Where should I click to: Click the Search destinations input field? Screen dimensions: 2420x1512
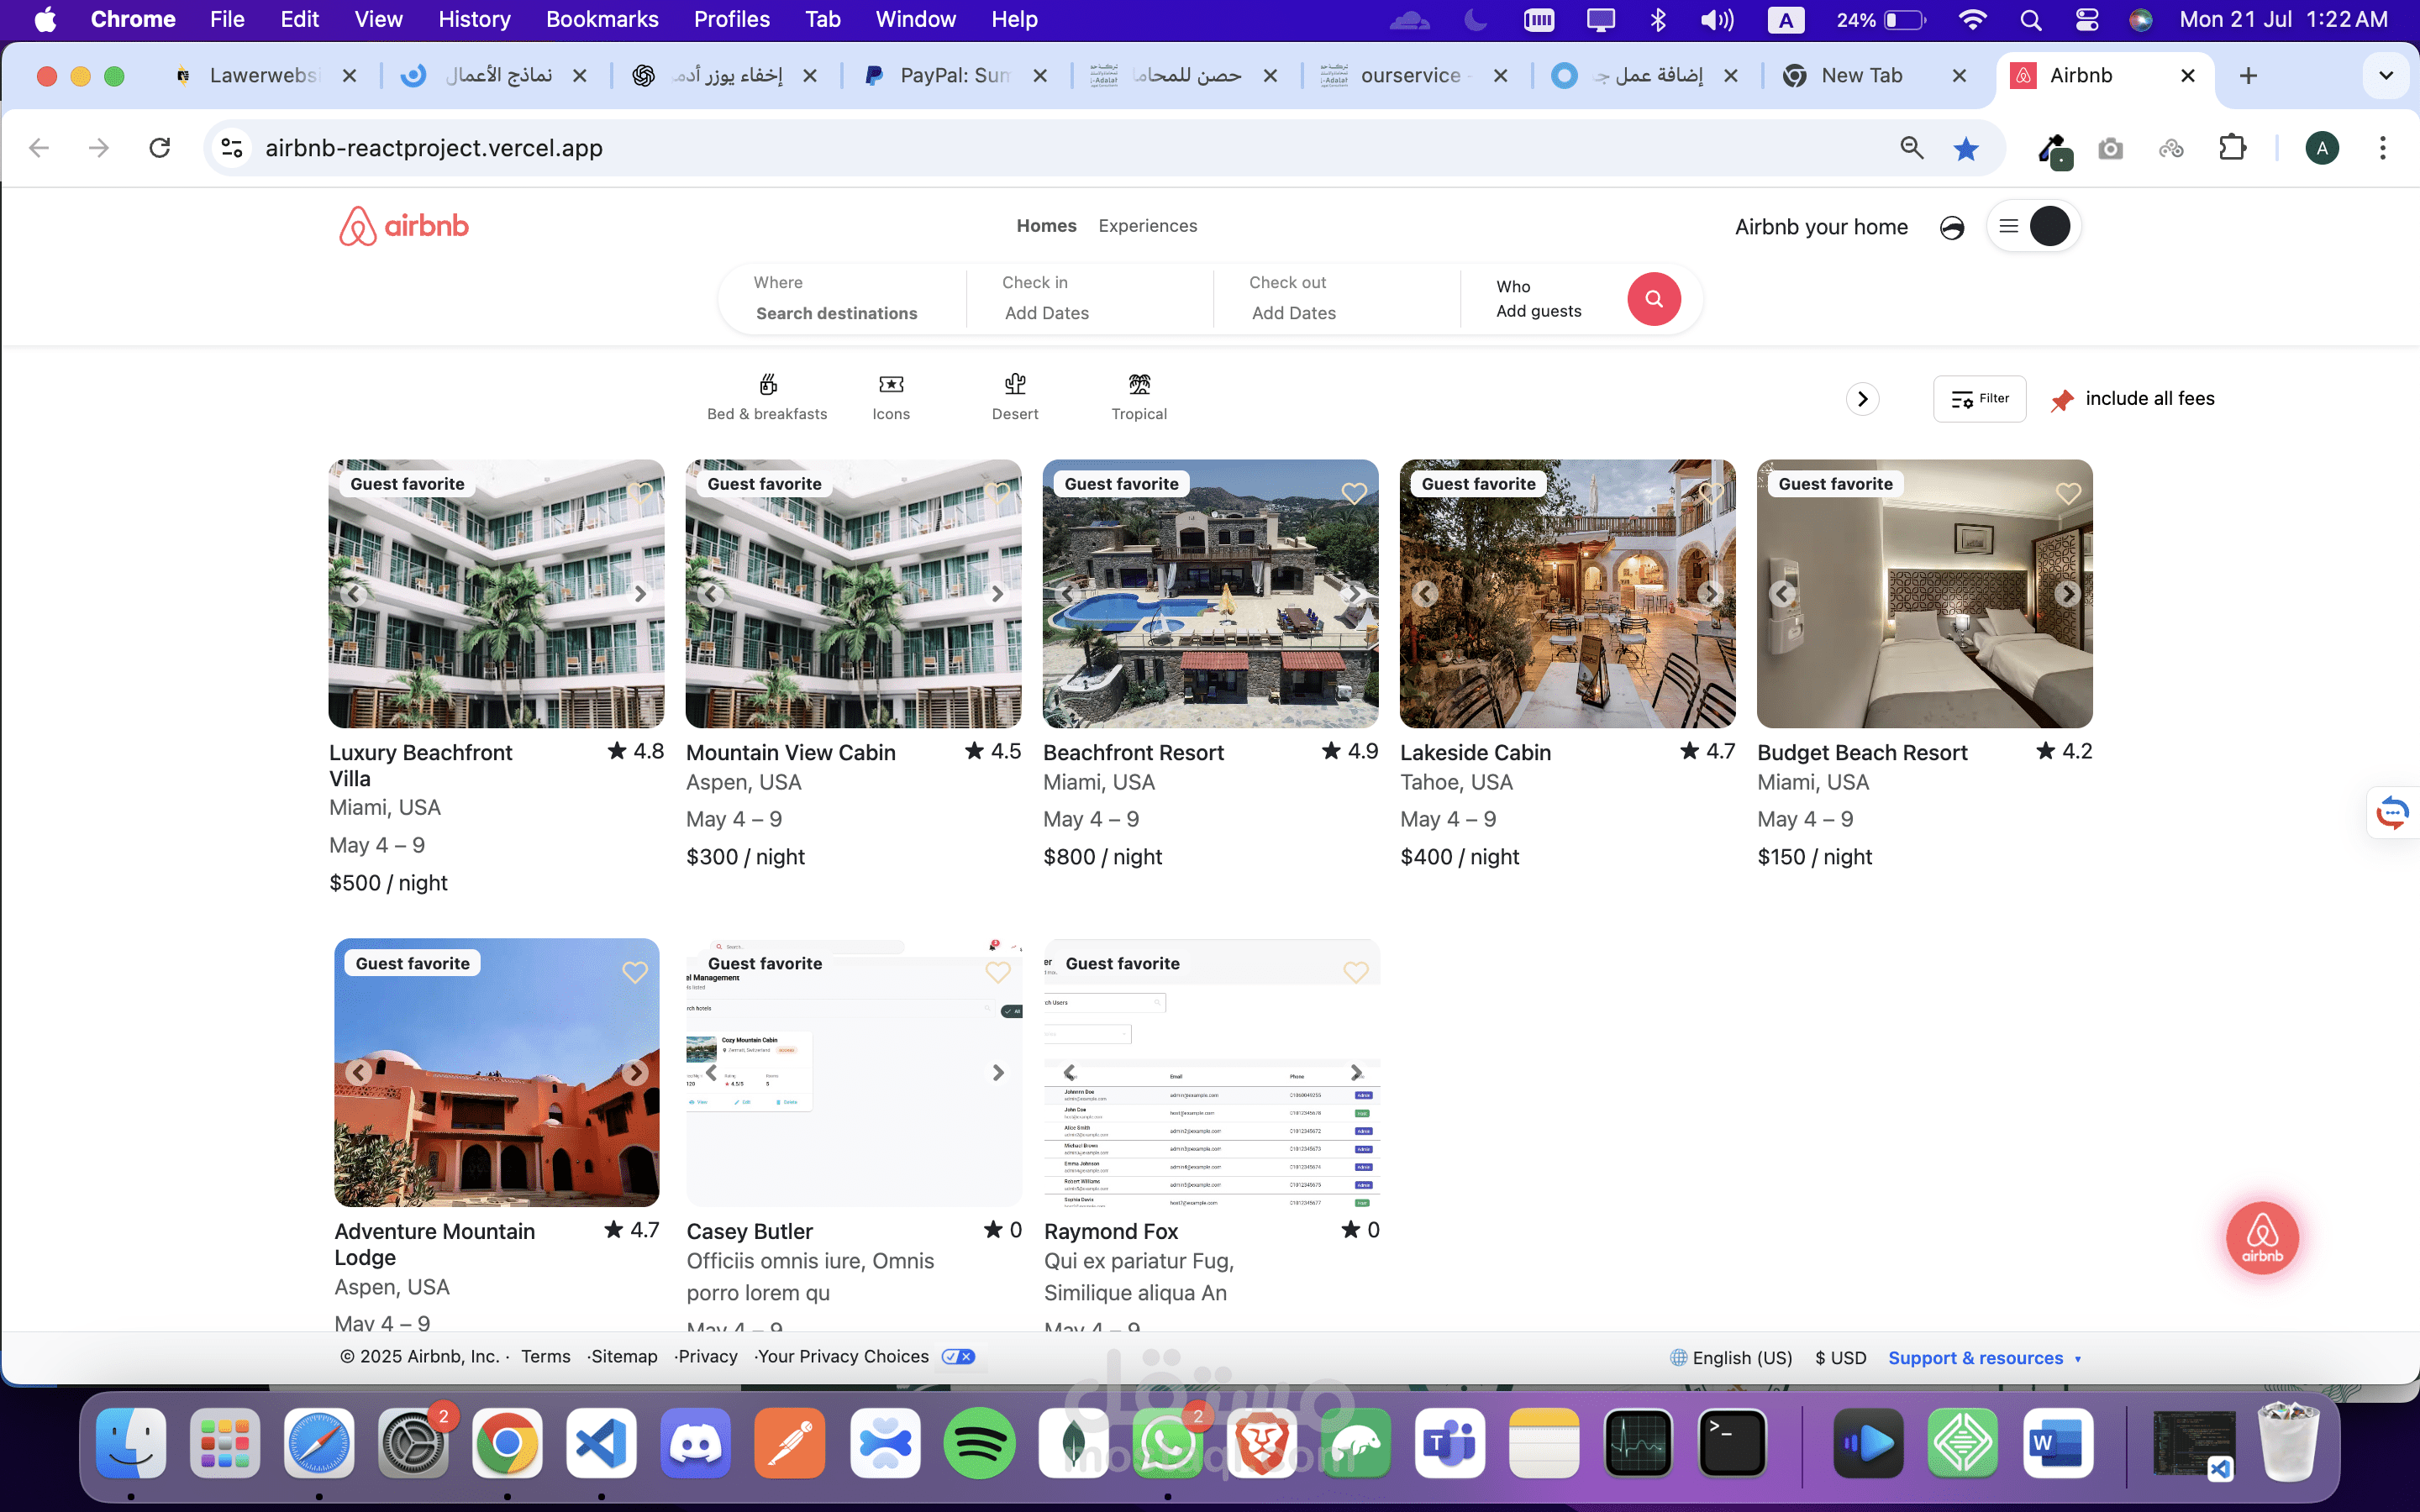click(836, 313)
